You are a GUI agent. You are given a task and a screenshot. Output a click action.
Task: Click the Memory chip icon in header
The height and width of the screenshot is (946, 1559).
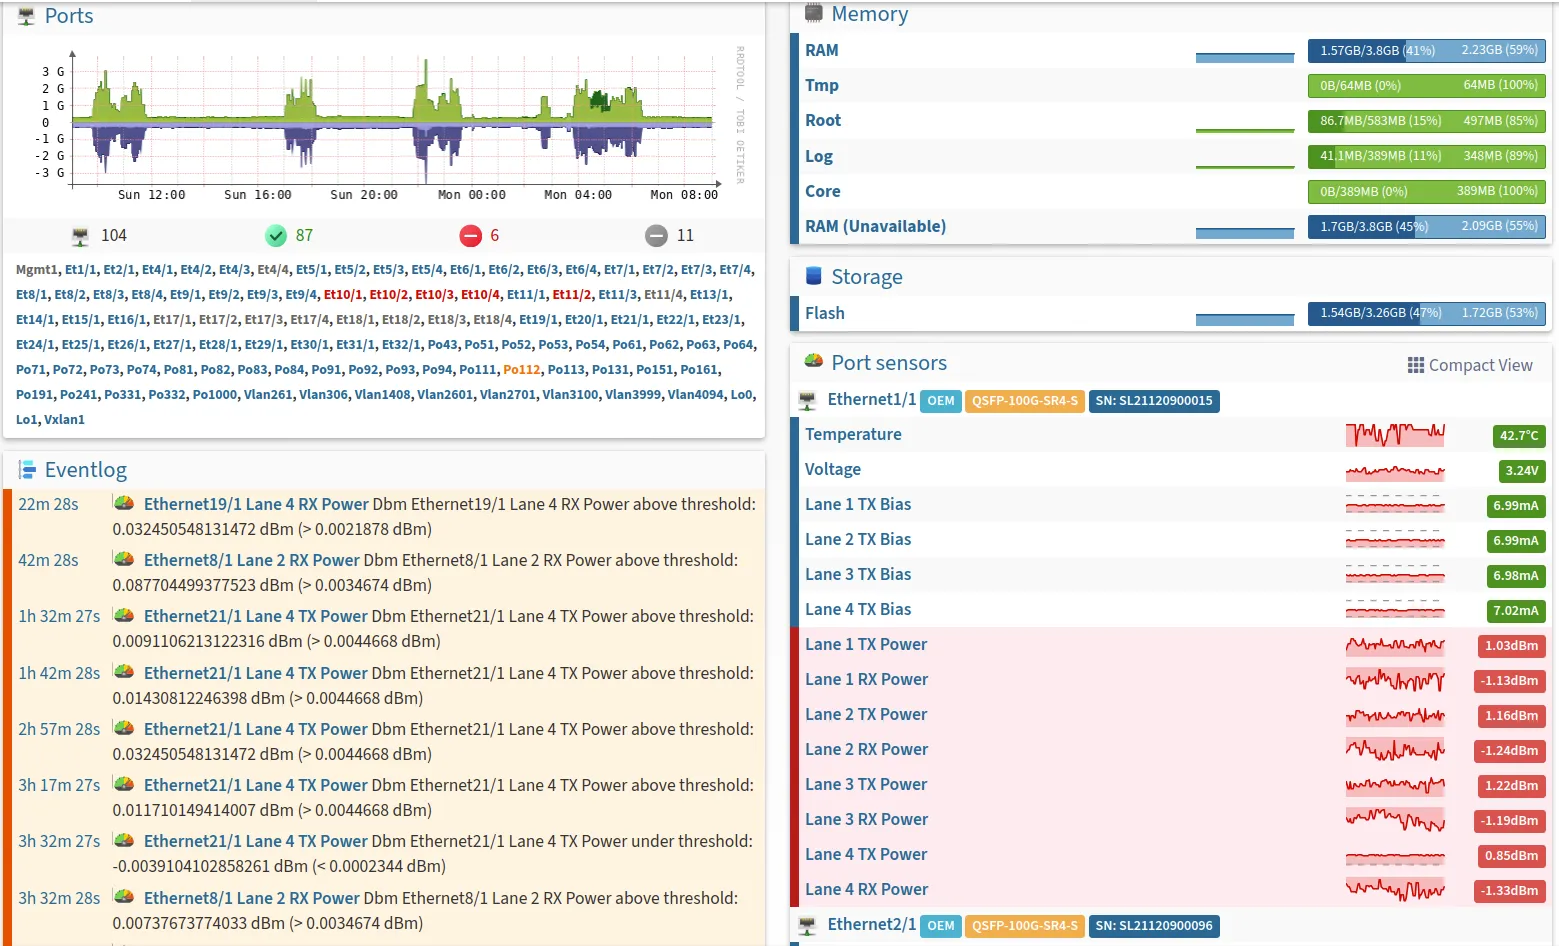coord(813,13)
